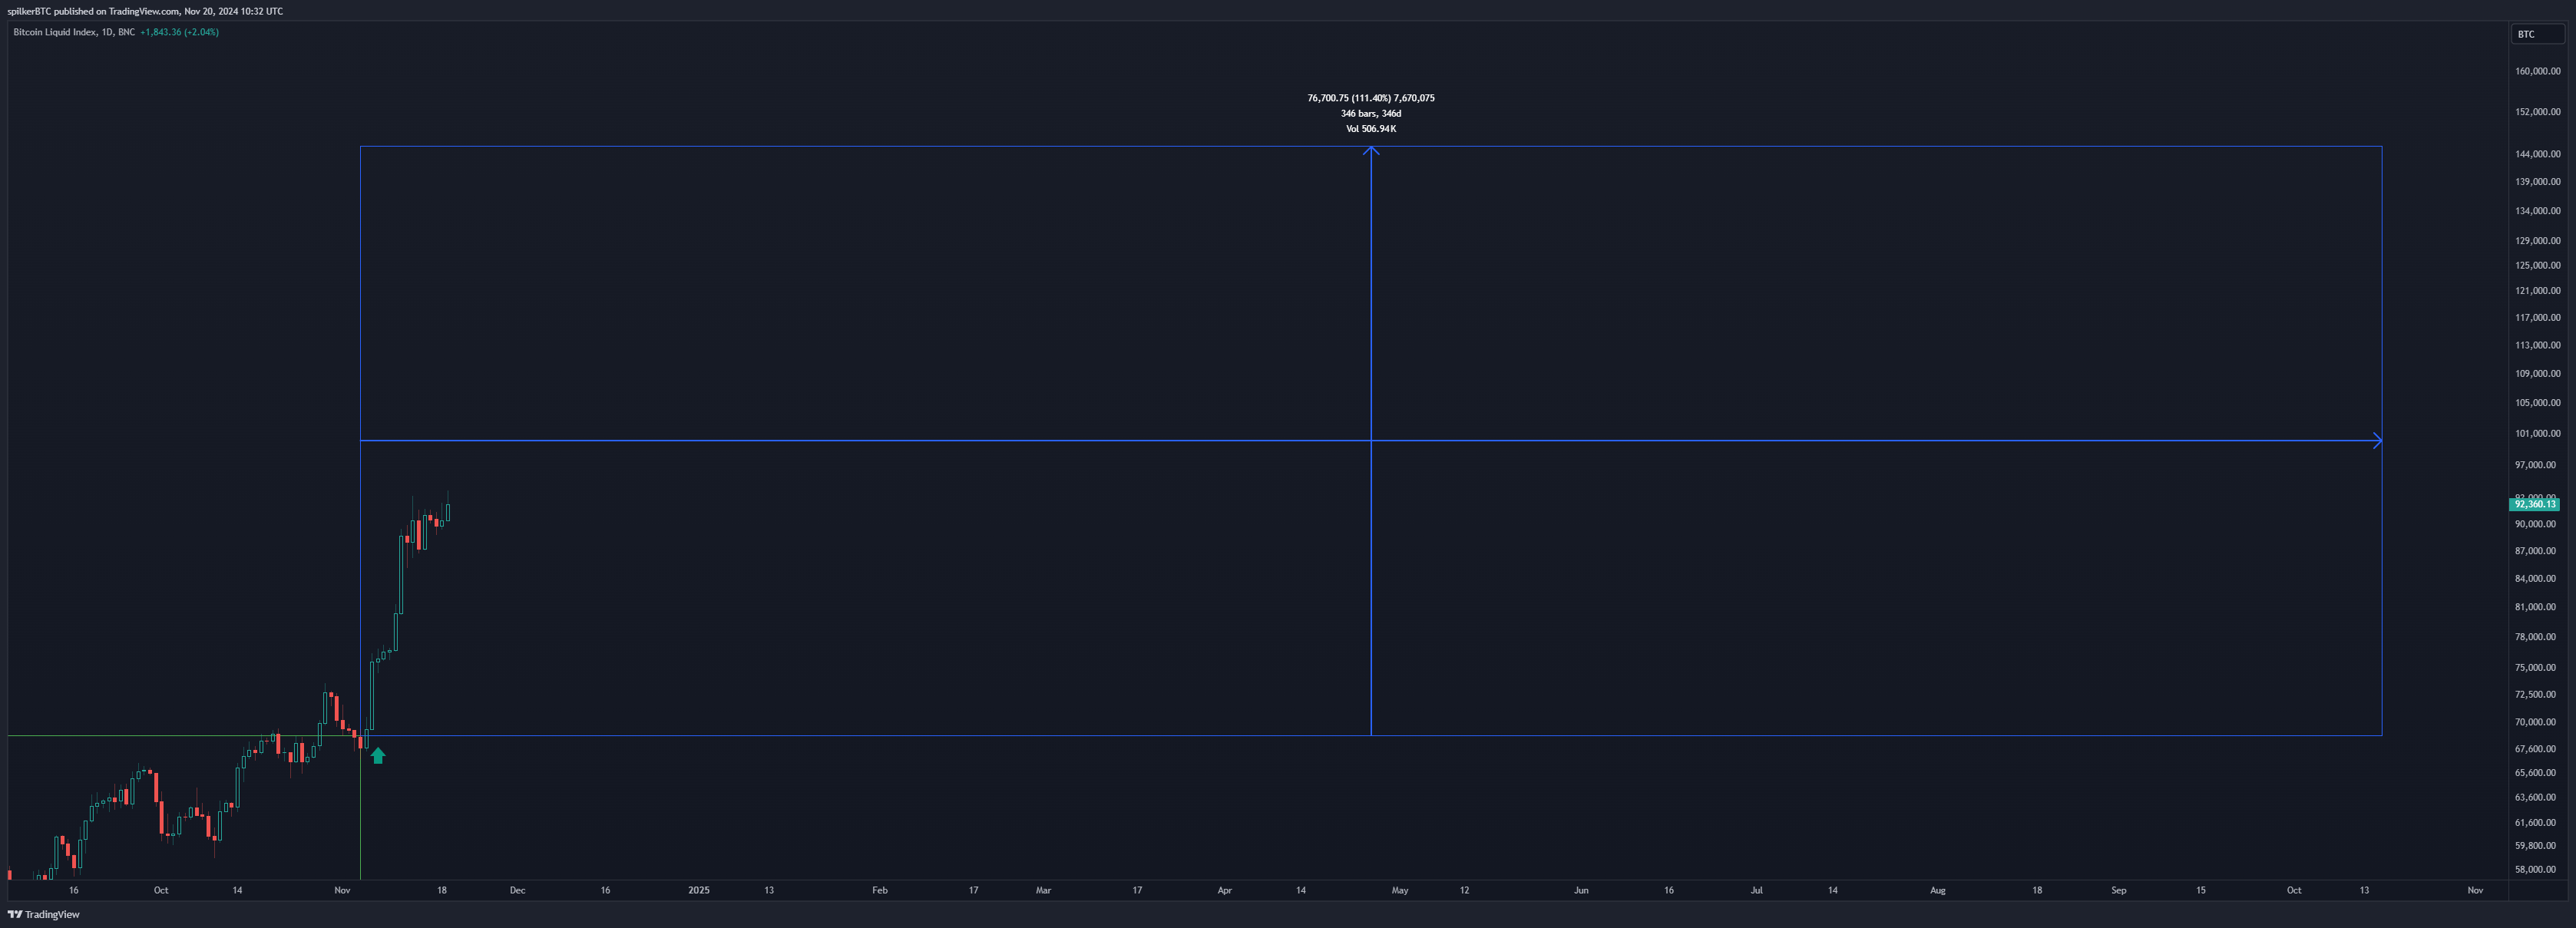Click the 84,000.00 price axis label
Viewport: 2576px width, 928px height.
[x=2536, y=579]
